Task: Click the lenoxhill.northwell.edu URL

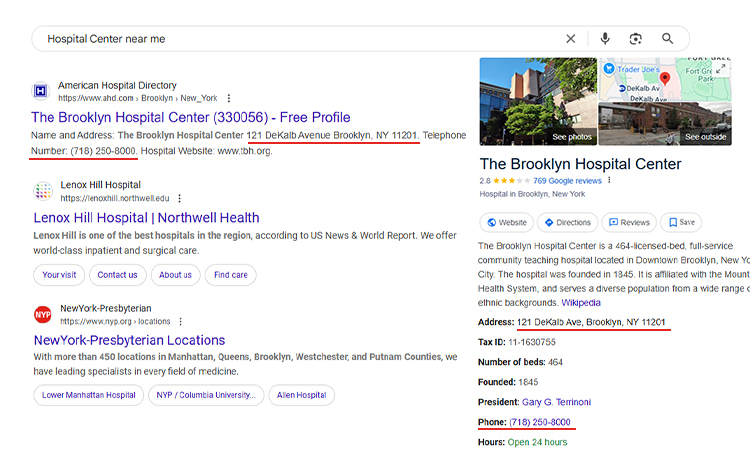Action: [115, 198]
